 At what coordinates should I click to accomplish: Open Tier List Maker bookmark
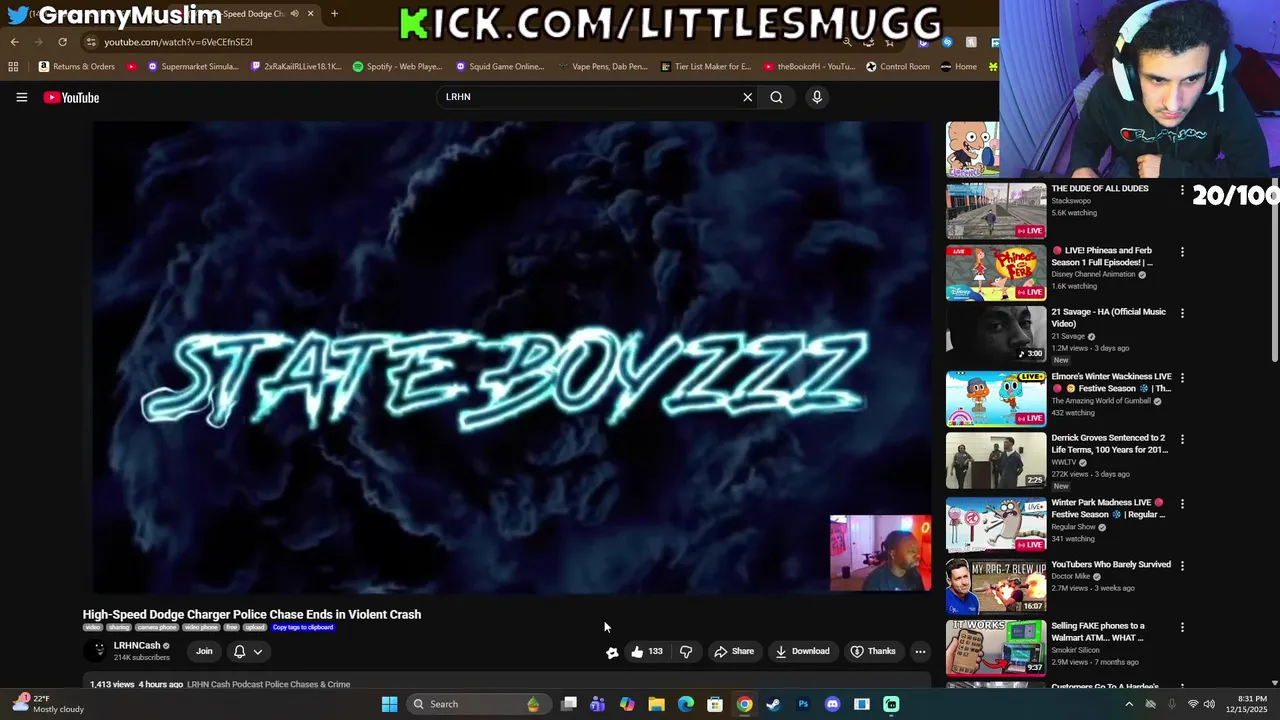pyautogui.click(x=706, y=67)
